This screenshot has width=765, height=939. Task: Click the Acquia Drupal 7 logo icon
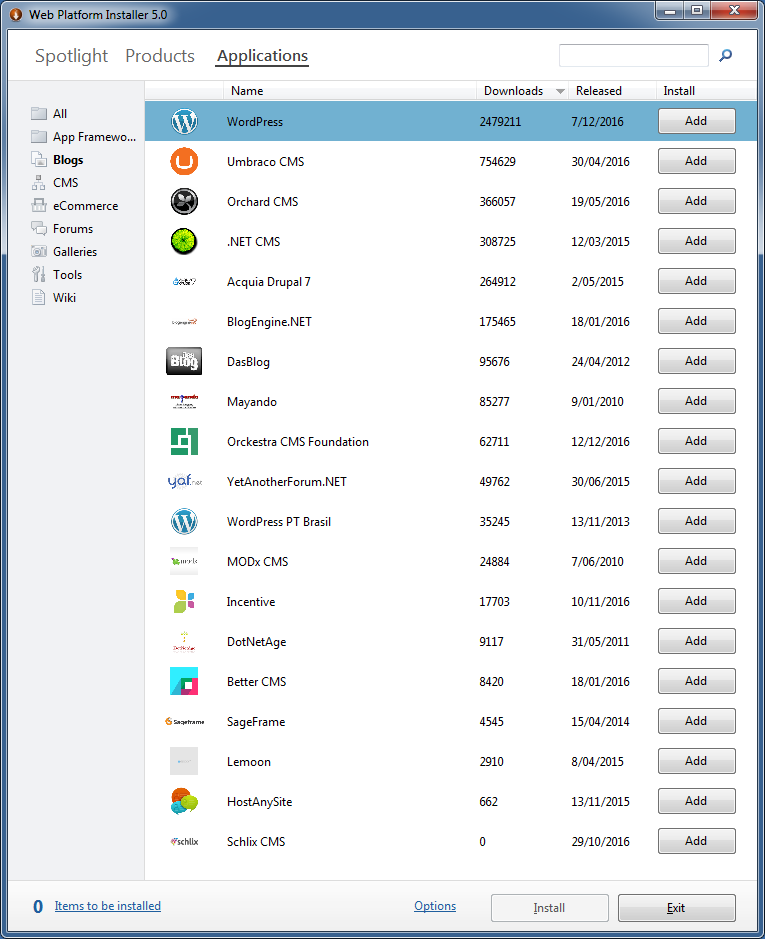pyautogui.click(x=184, y=281)
